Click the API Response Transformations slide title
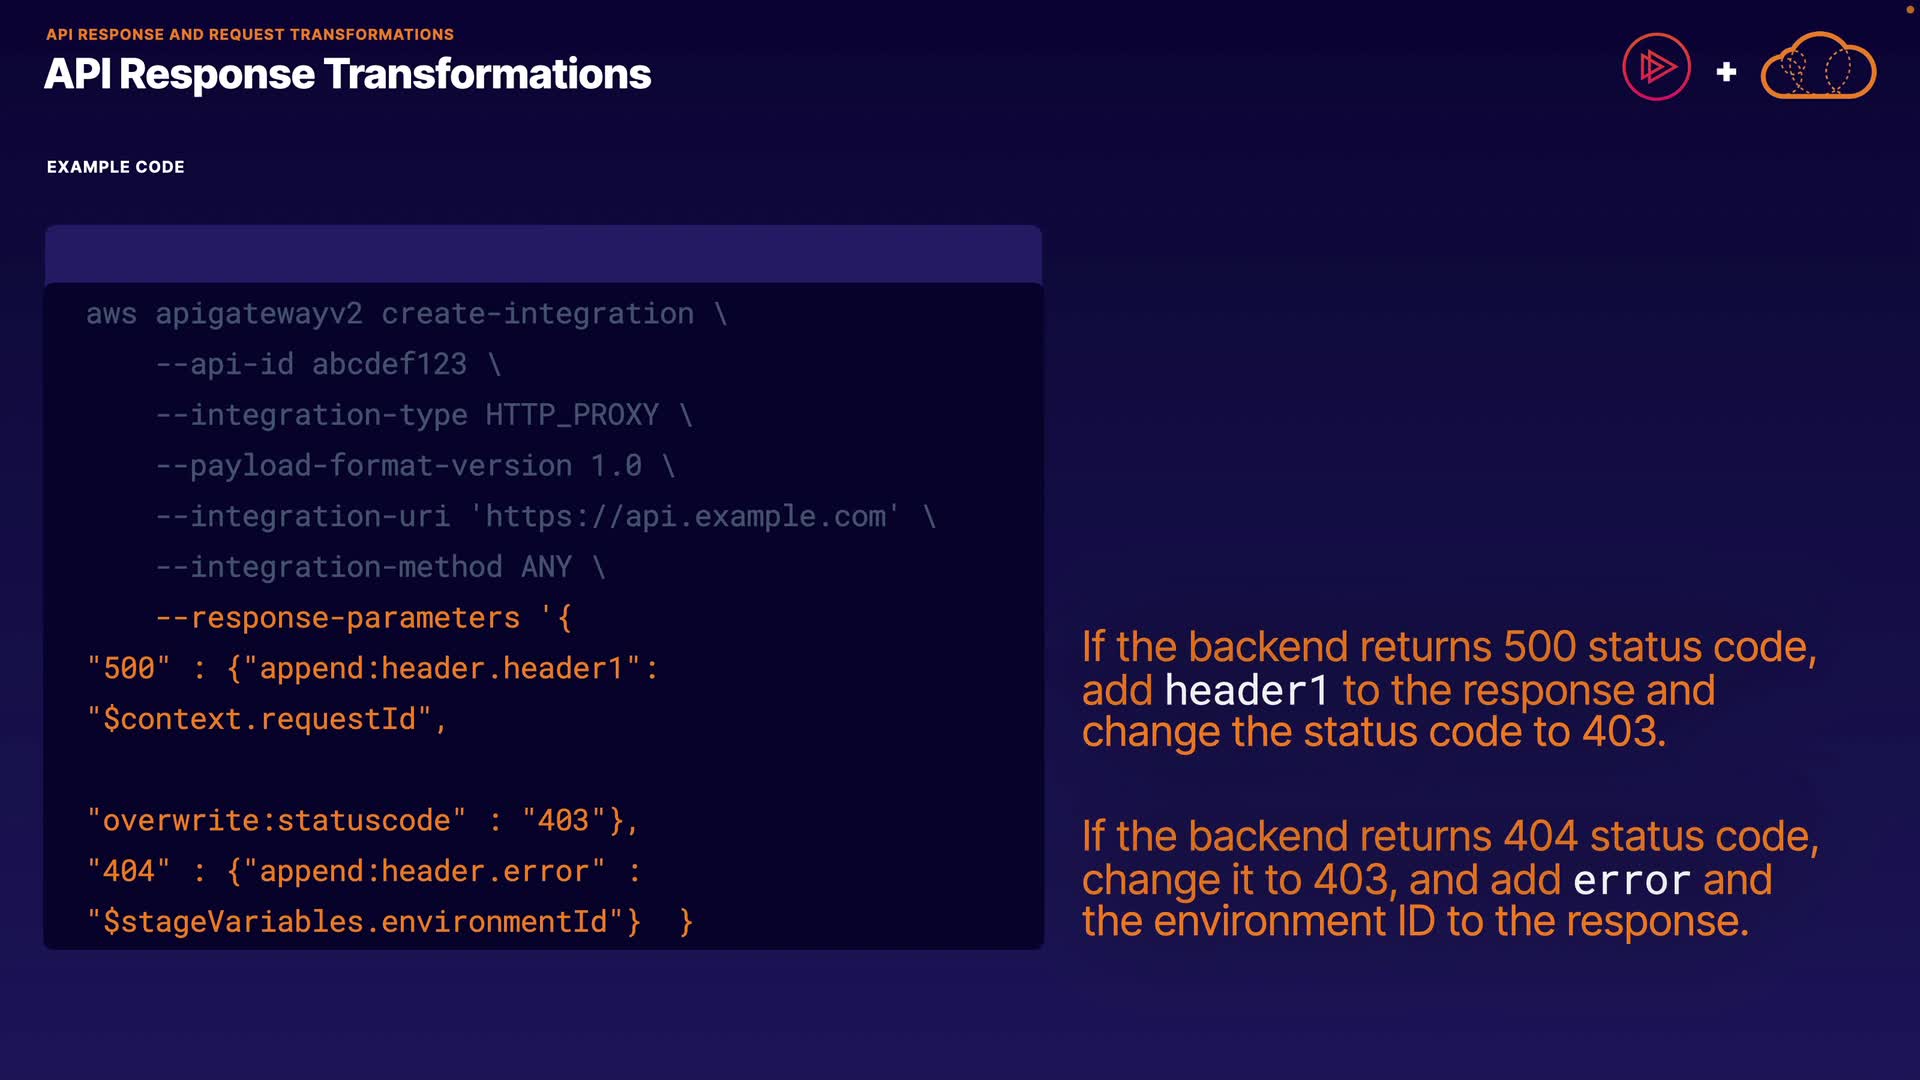This screenshot has height=1080, width=1920. tap(347, 74)
